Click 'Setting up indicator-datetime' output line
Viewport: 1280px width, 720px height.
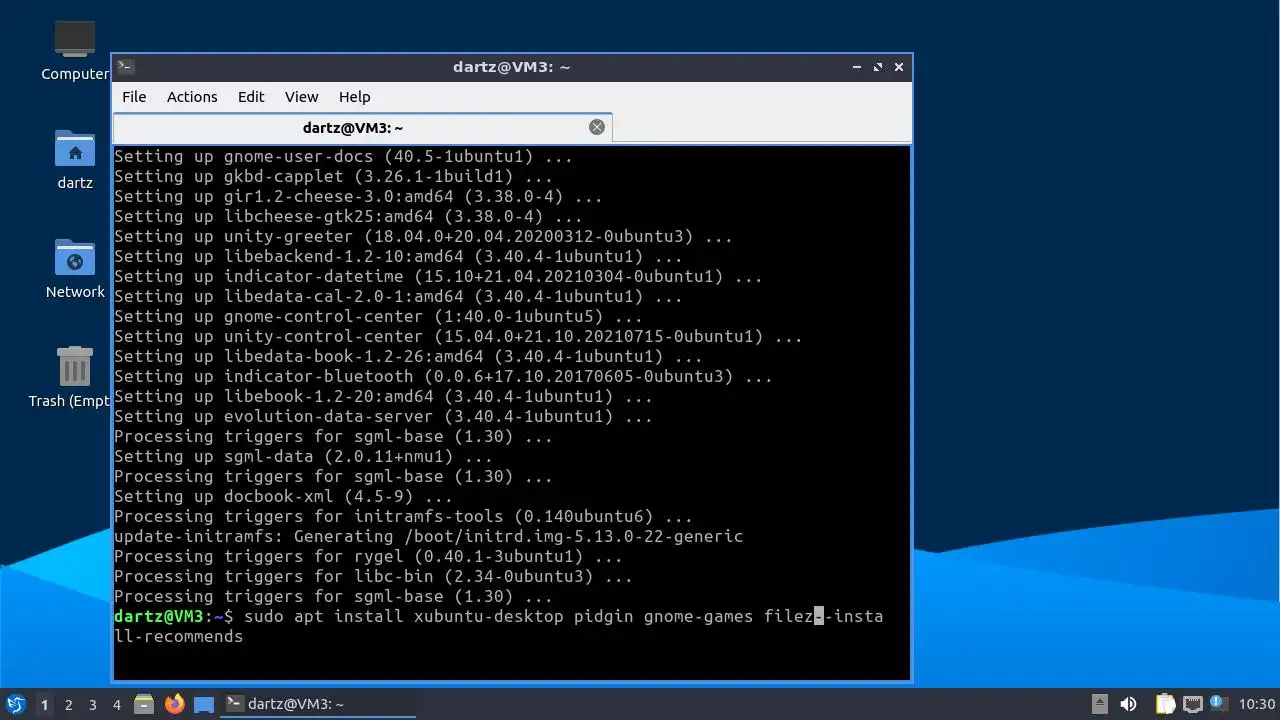point(438,276)
